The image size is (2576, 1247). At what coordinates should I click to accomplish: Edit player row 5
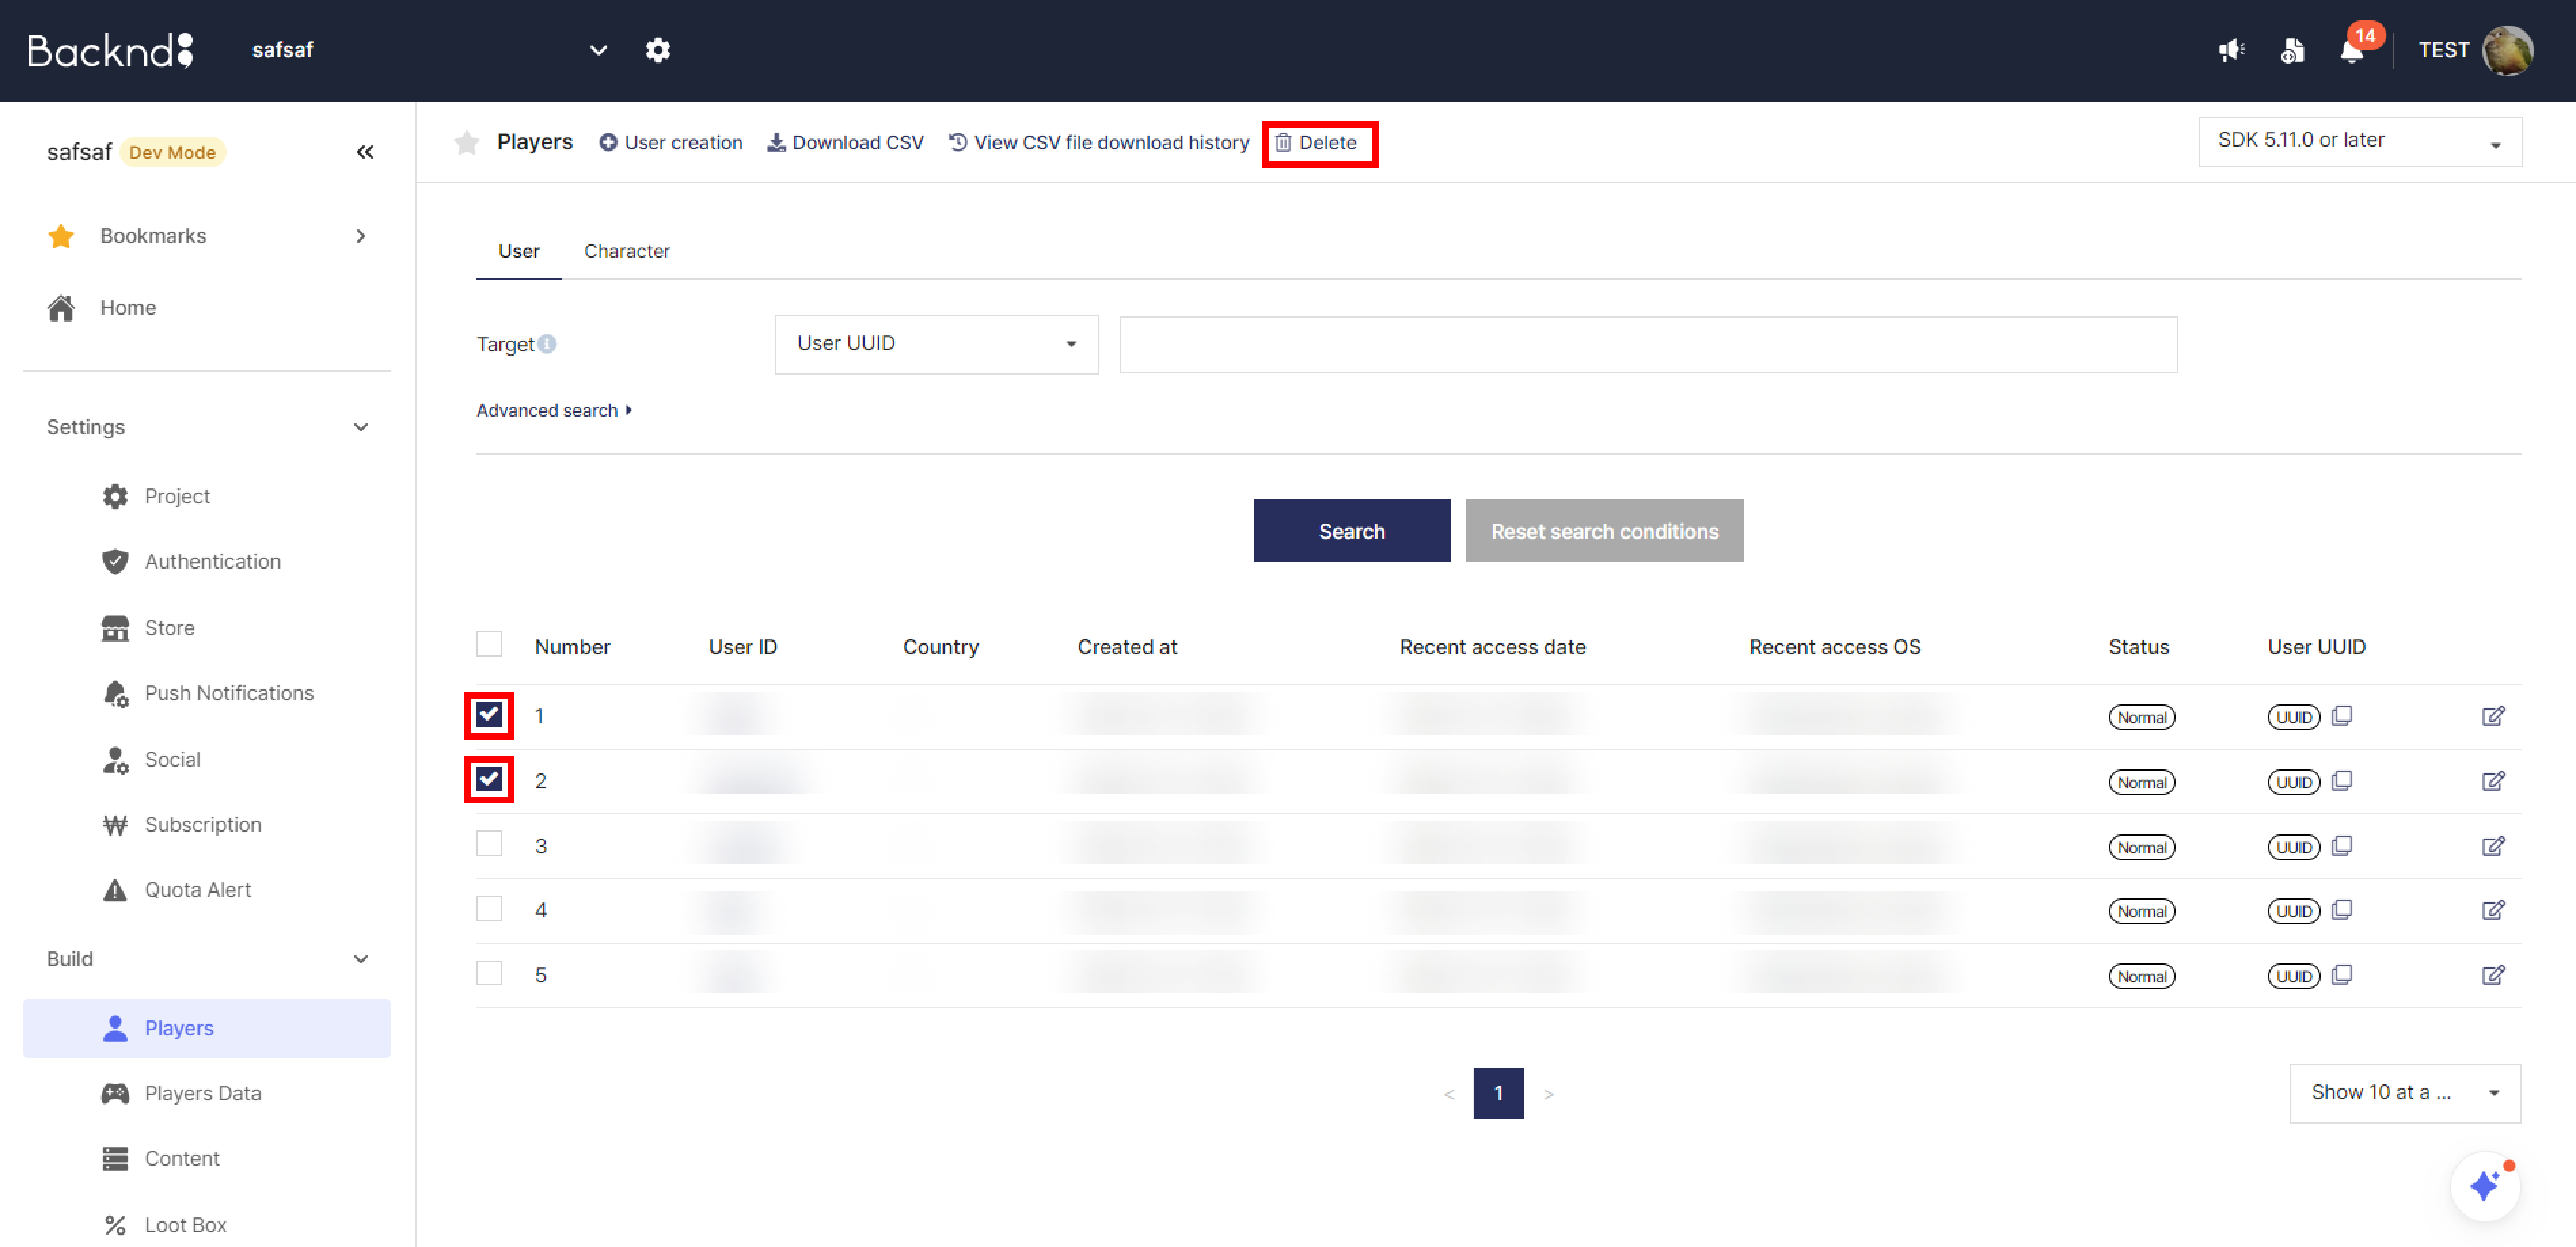click(x=2493, y=975)
